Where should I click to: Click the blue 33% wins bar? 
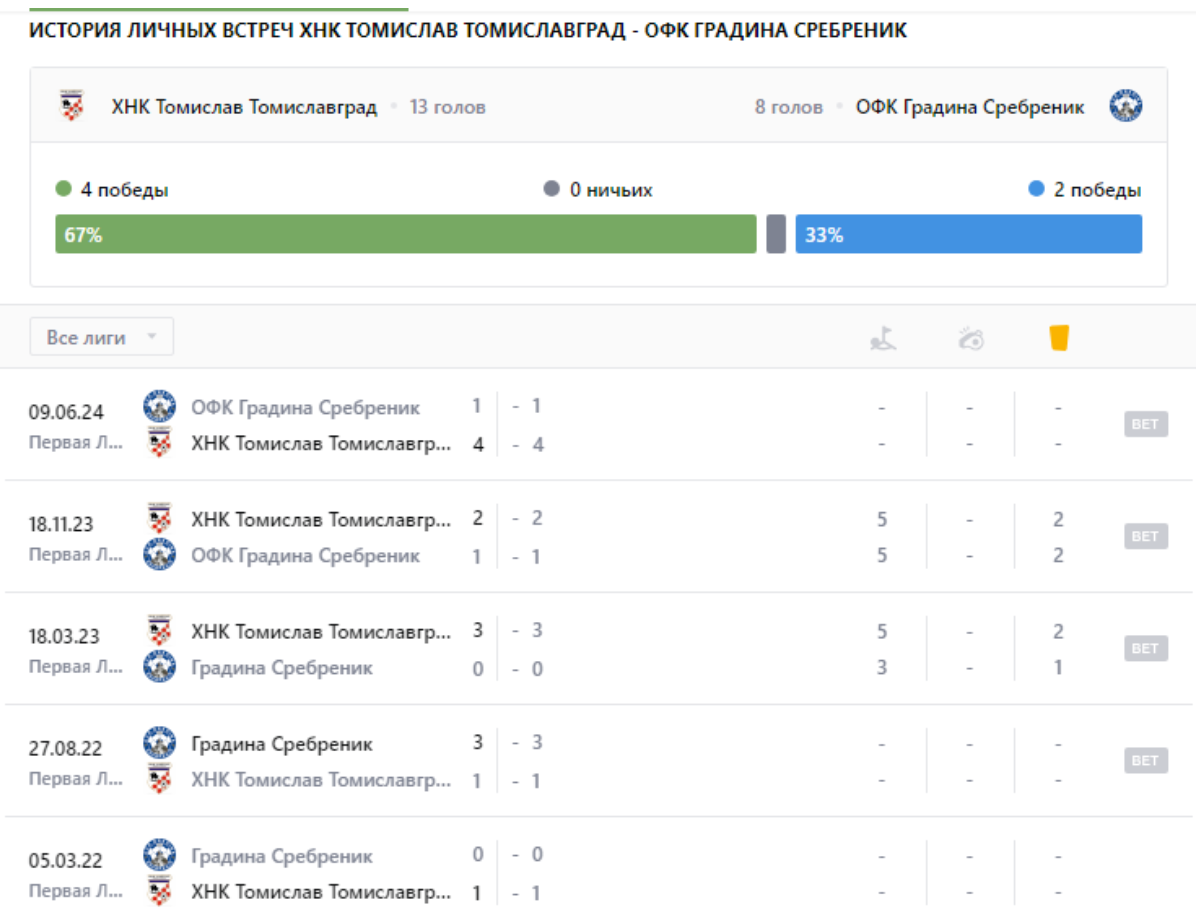(x=968, y=235)
